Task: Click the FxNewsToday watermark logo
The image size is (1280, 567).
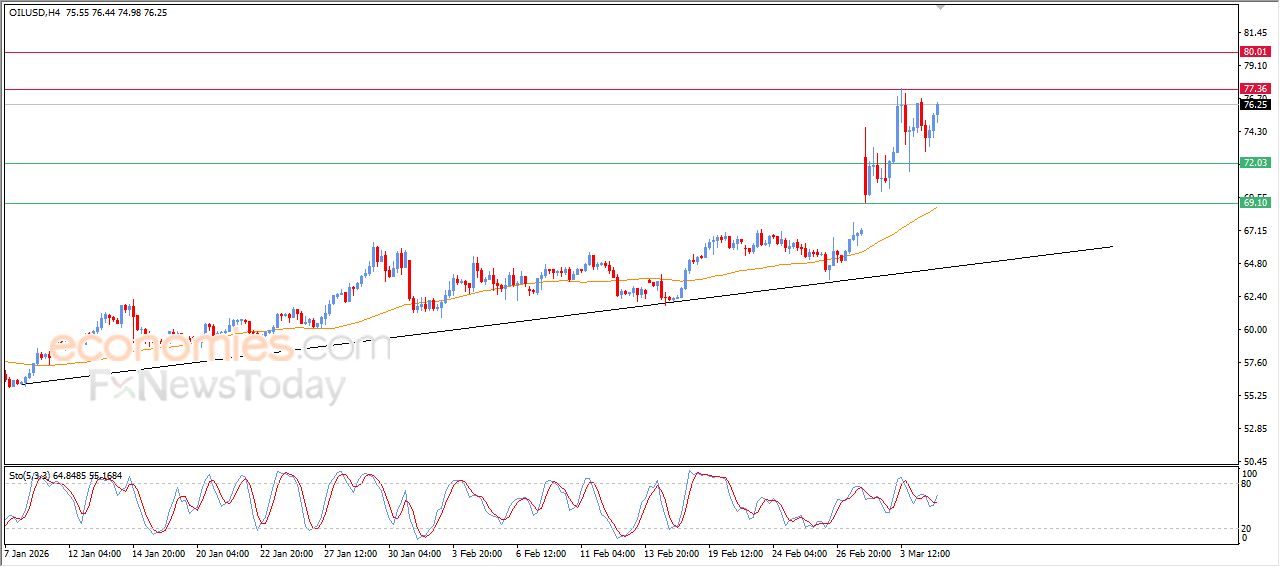Action: (218, 386)
